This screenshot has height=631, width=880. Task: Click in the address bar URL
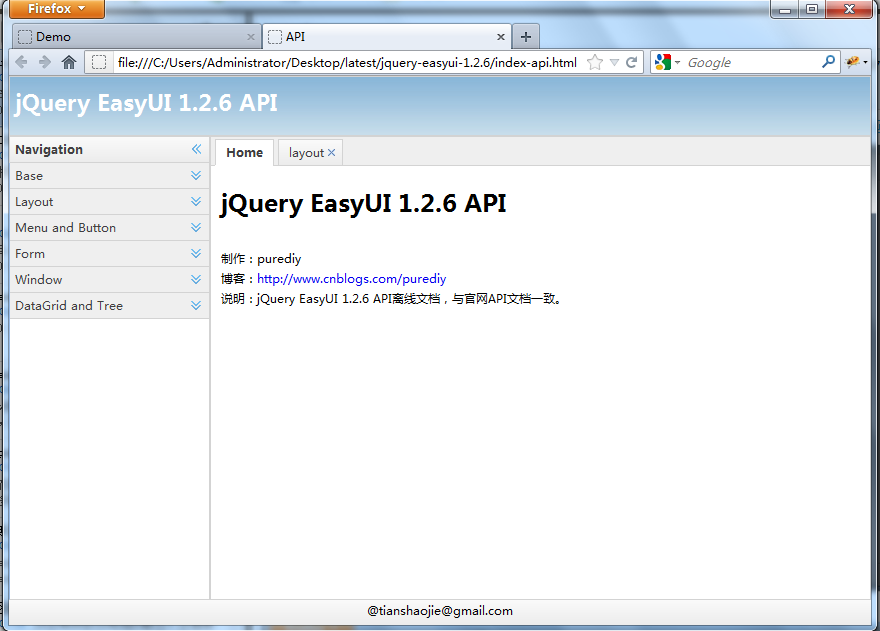point(347,62)
